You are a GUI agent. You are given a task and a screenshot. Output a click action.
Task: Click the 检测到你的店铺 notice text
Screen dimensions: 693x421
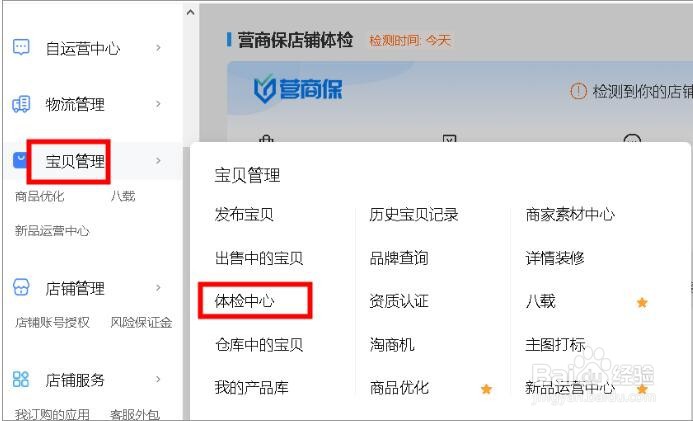click(643, 92)
